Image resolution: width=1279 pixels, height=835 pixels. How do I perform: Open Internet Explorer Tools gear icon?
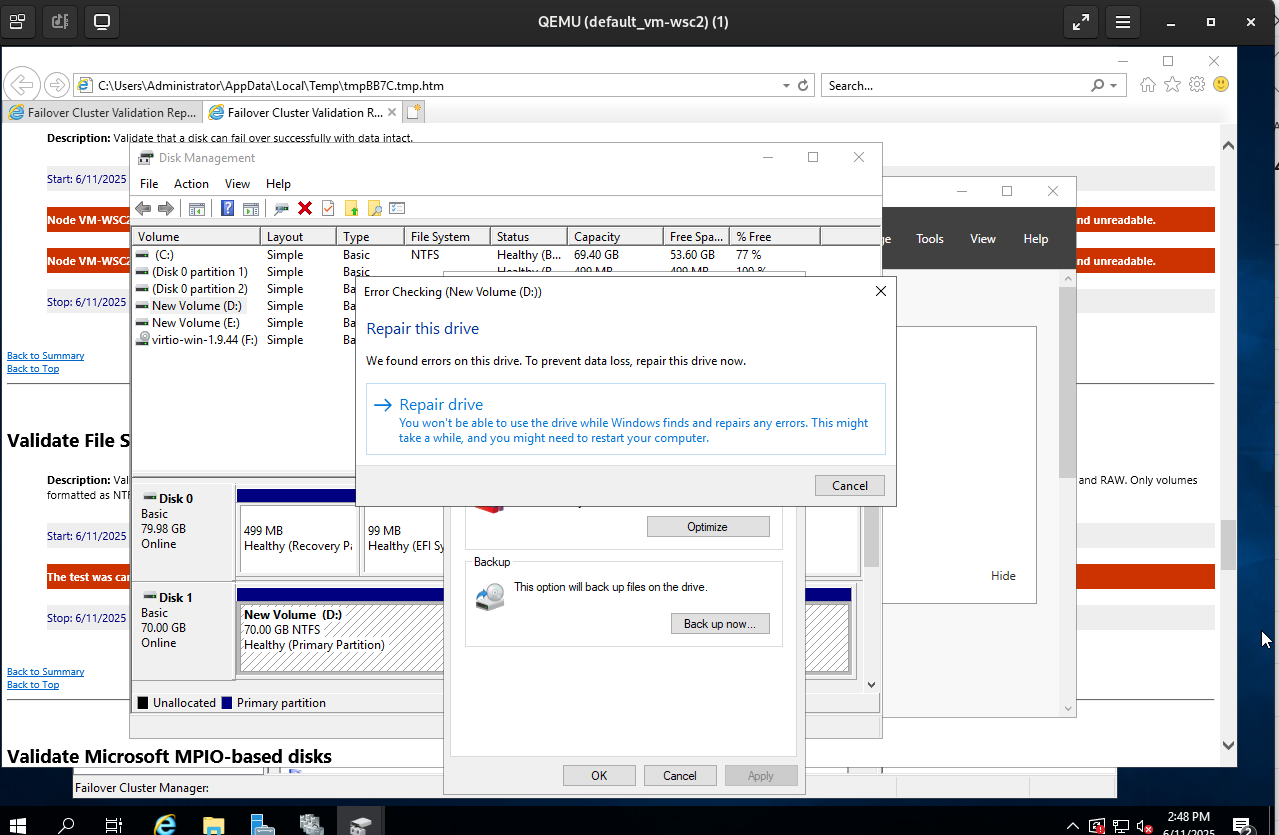(1196, 85)
